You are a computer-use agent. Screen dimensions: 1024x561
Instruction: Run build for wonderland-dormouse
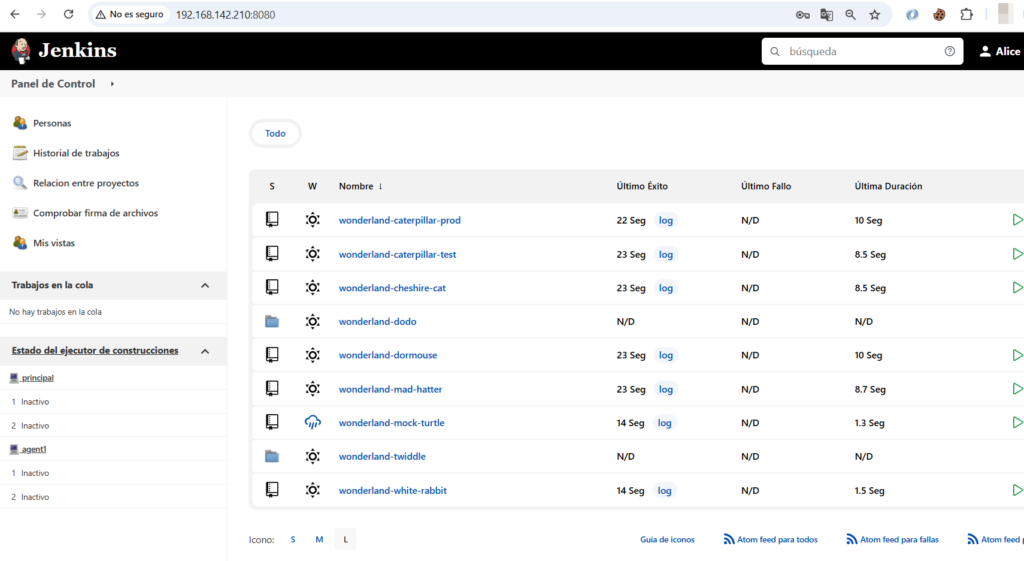coord(1017,355)
